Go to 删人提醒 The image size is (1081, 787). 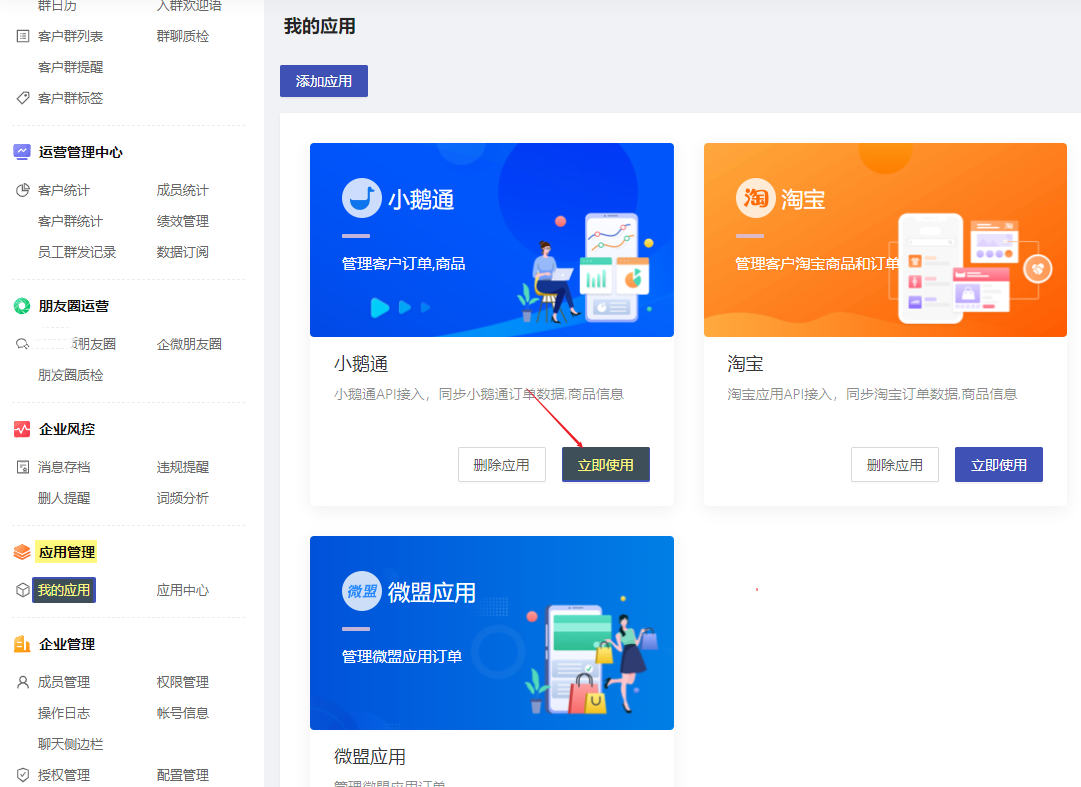coord(63,498)
